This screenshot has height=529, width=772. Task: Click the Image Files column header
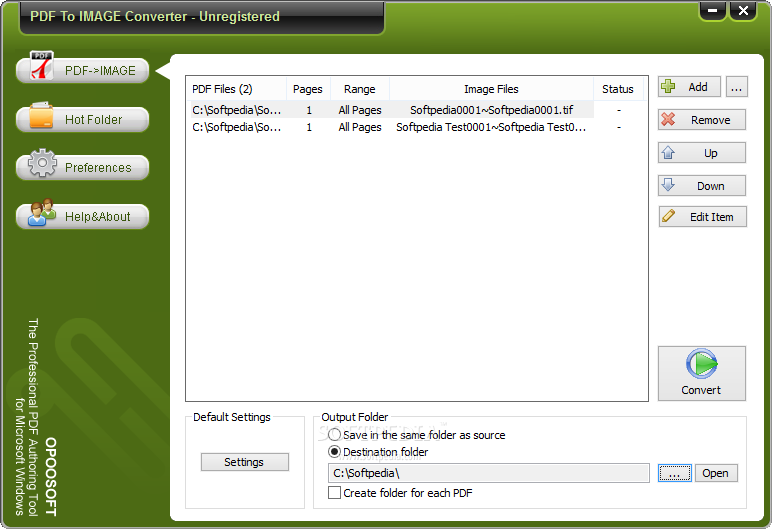(491, 89)
